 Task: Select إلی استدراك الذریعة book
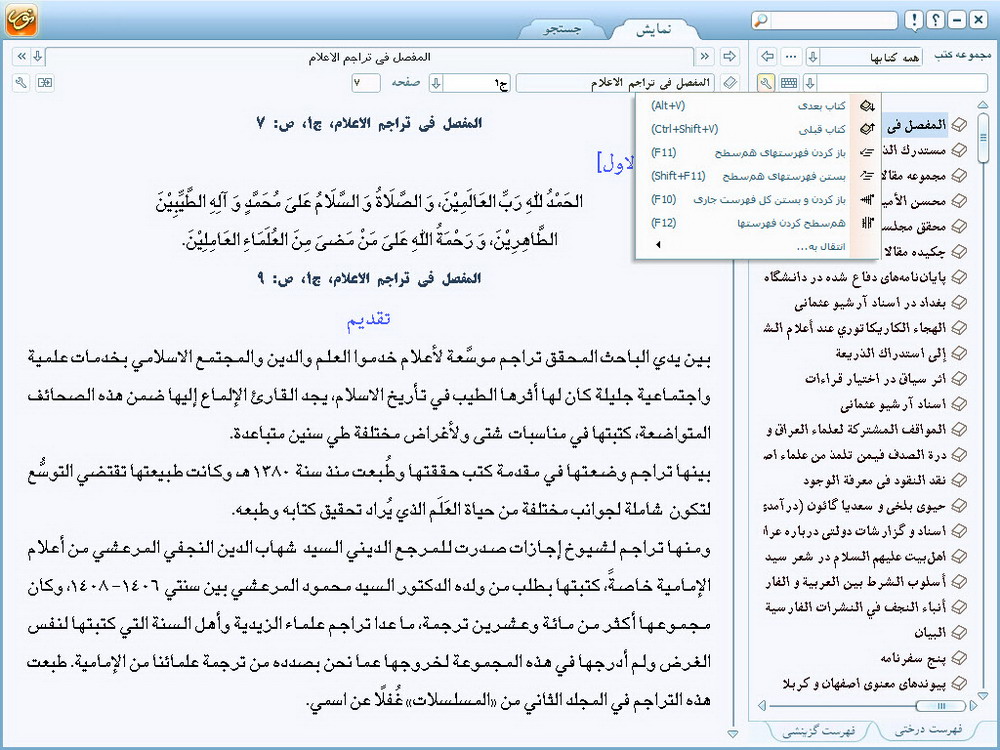[x=891, y=353]
